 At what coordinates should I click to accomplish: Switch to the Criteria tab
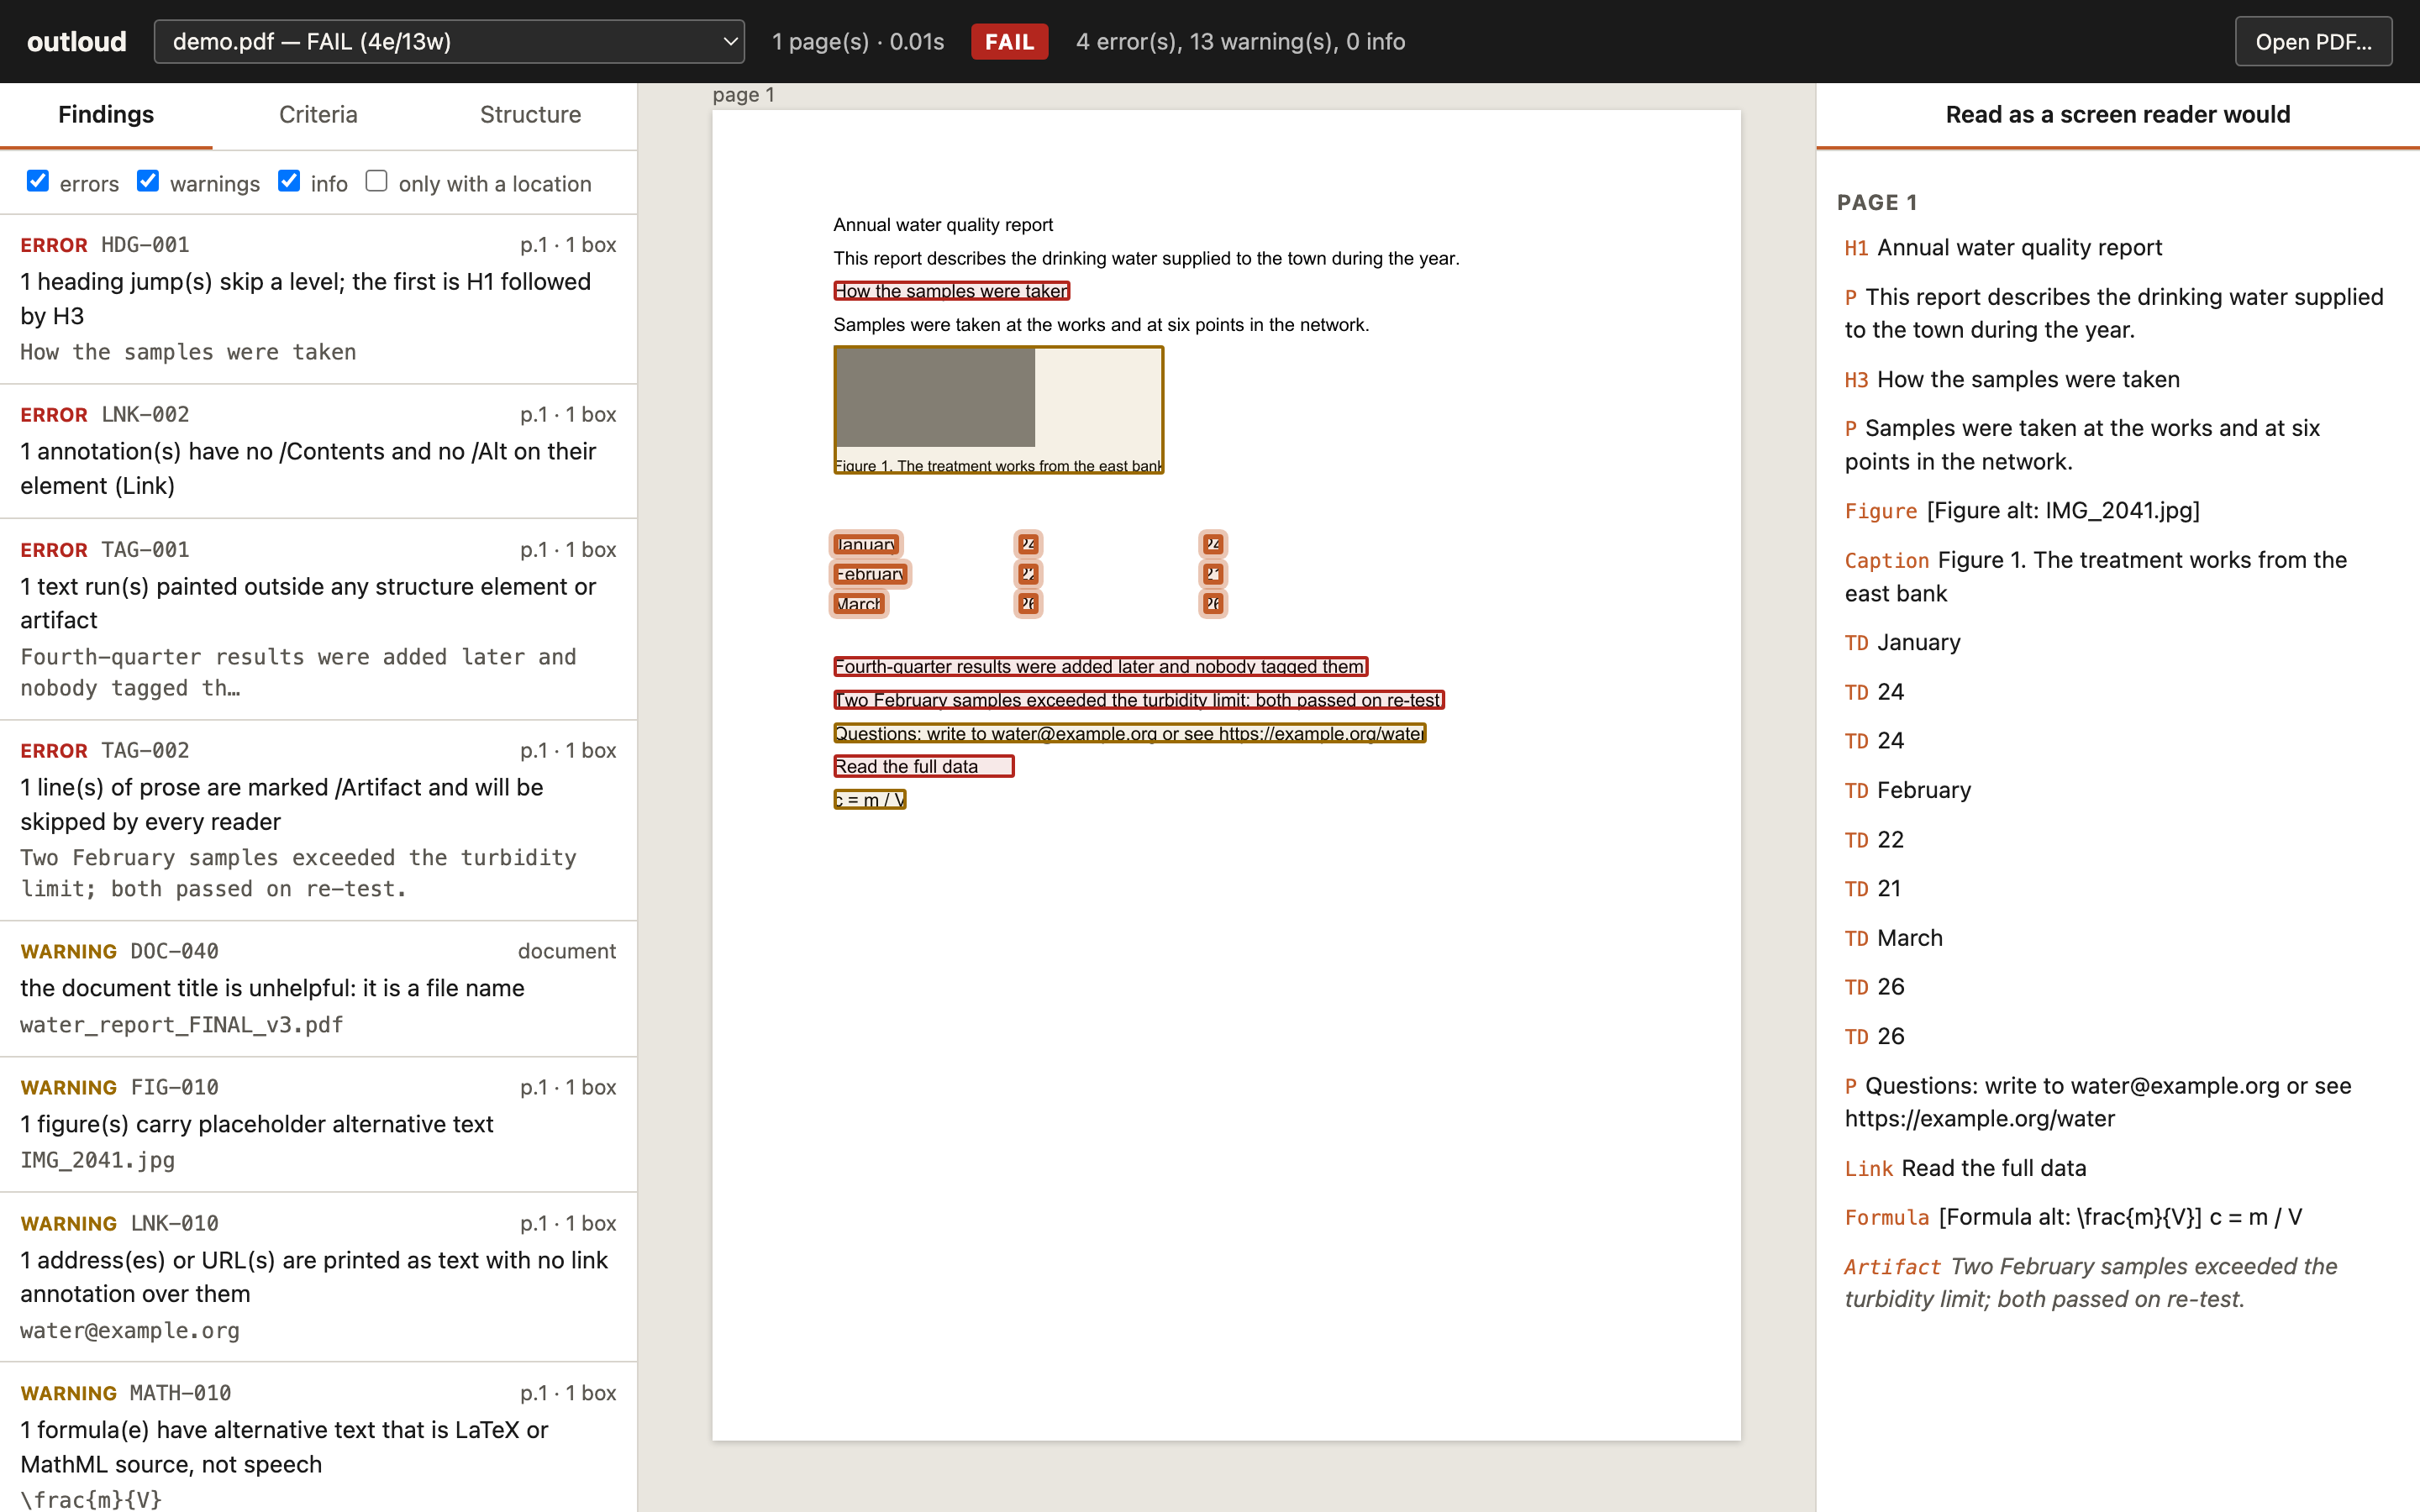[318, 114]
